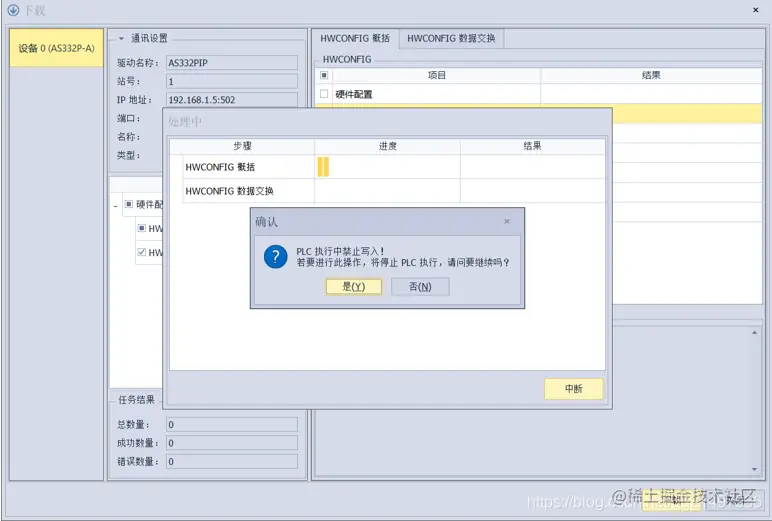The image size is (772, 521).
Task: Click the 下载 window title icon
Action: pyautogui.click(x=13, y=10)
